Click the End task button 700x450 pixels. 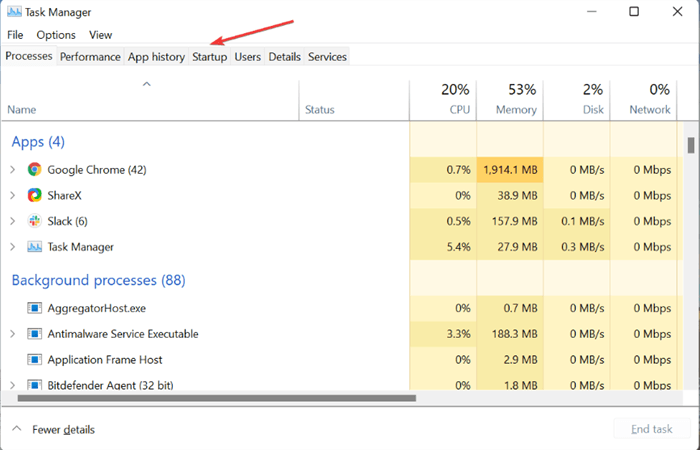pos(652,429)
